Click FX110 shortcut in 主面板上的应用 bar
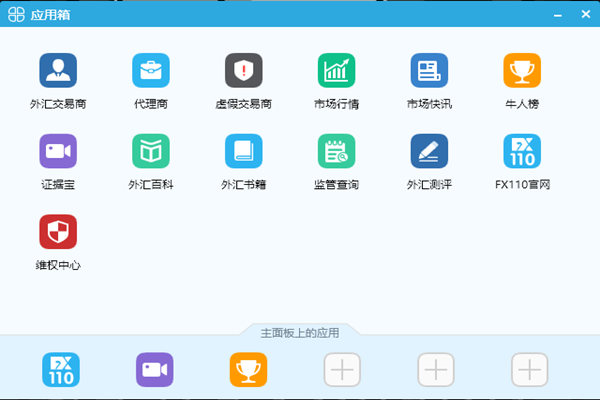 point(61,370)
